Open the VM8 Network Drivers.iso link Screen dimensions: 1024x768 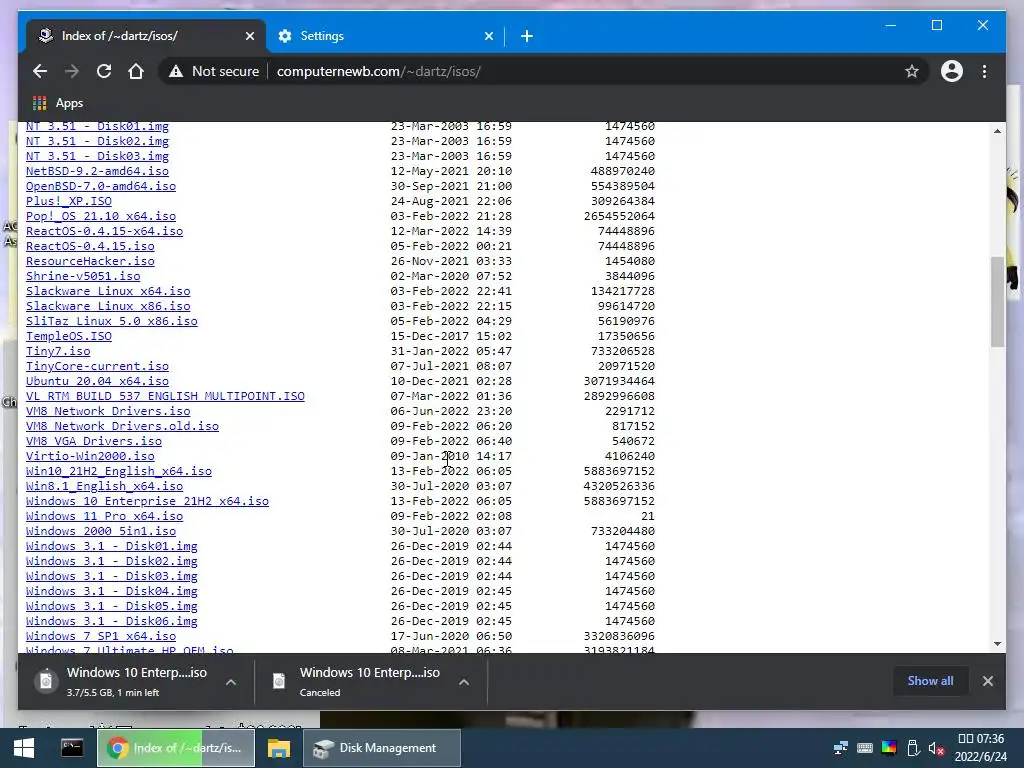click(x=108, y=411)
